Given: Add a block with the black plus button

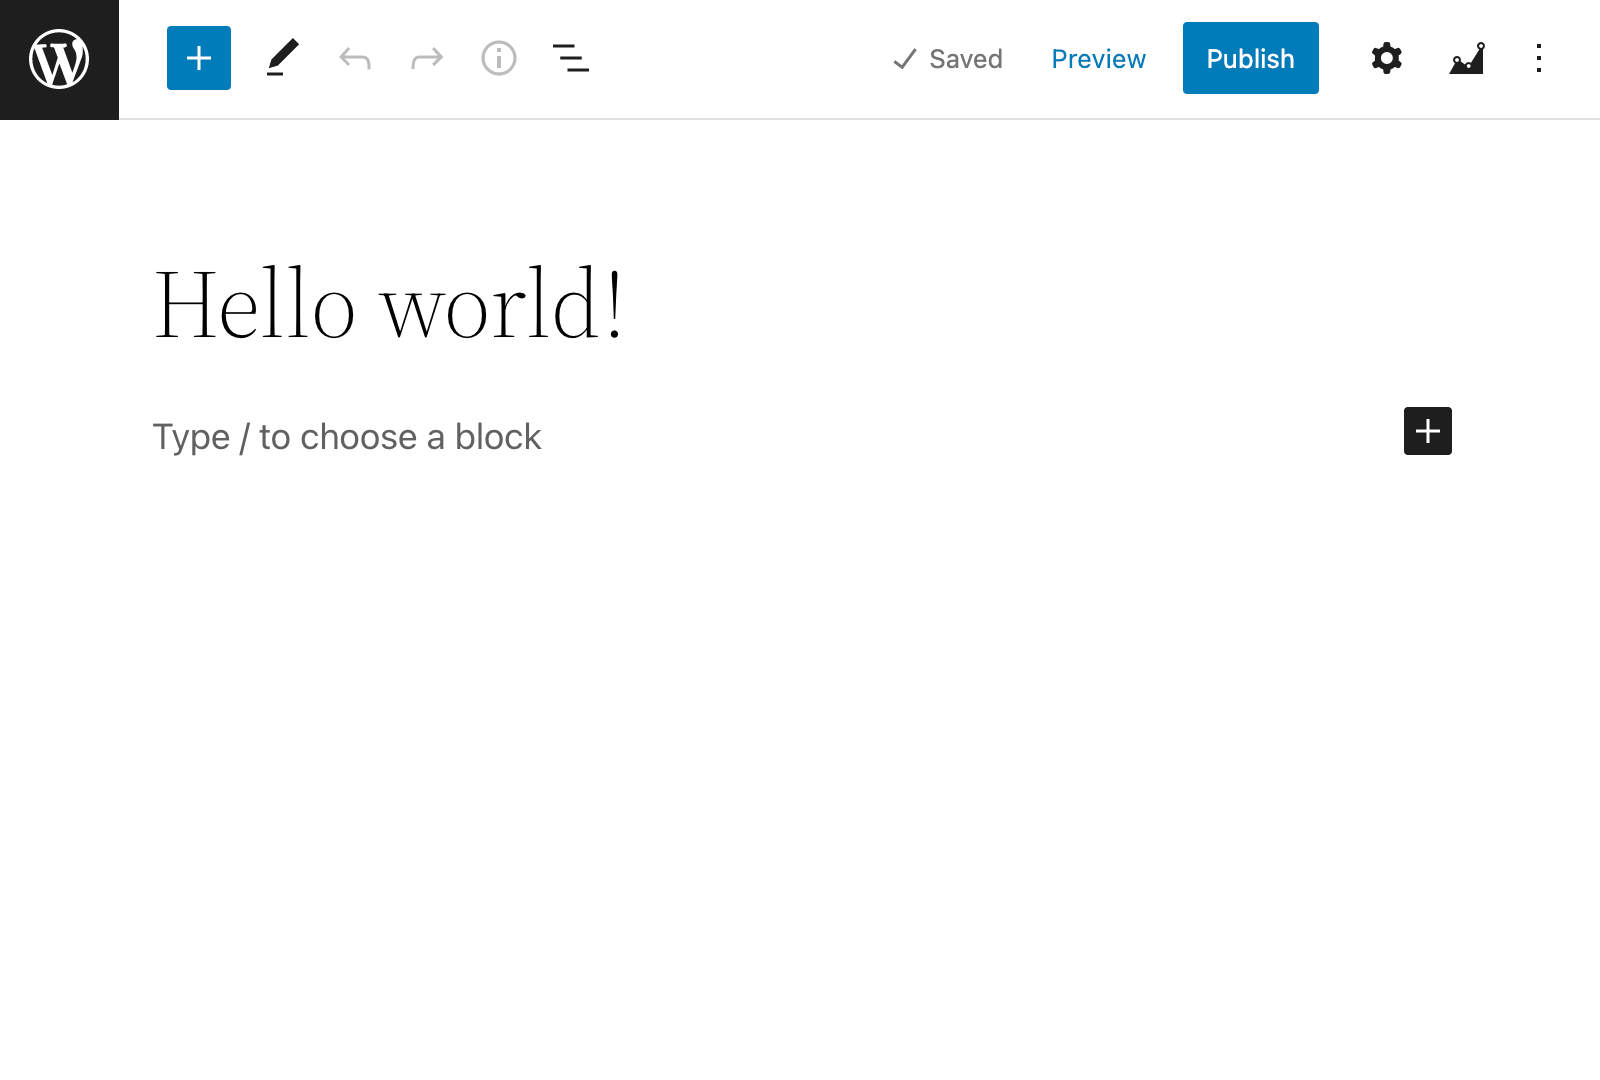Looking at the screenshot, I should (x=1428, y=431).
